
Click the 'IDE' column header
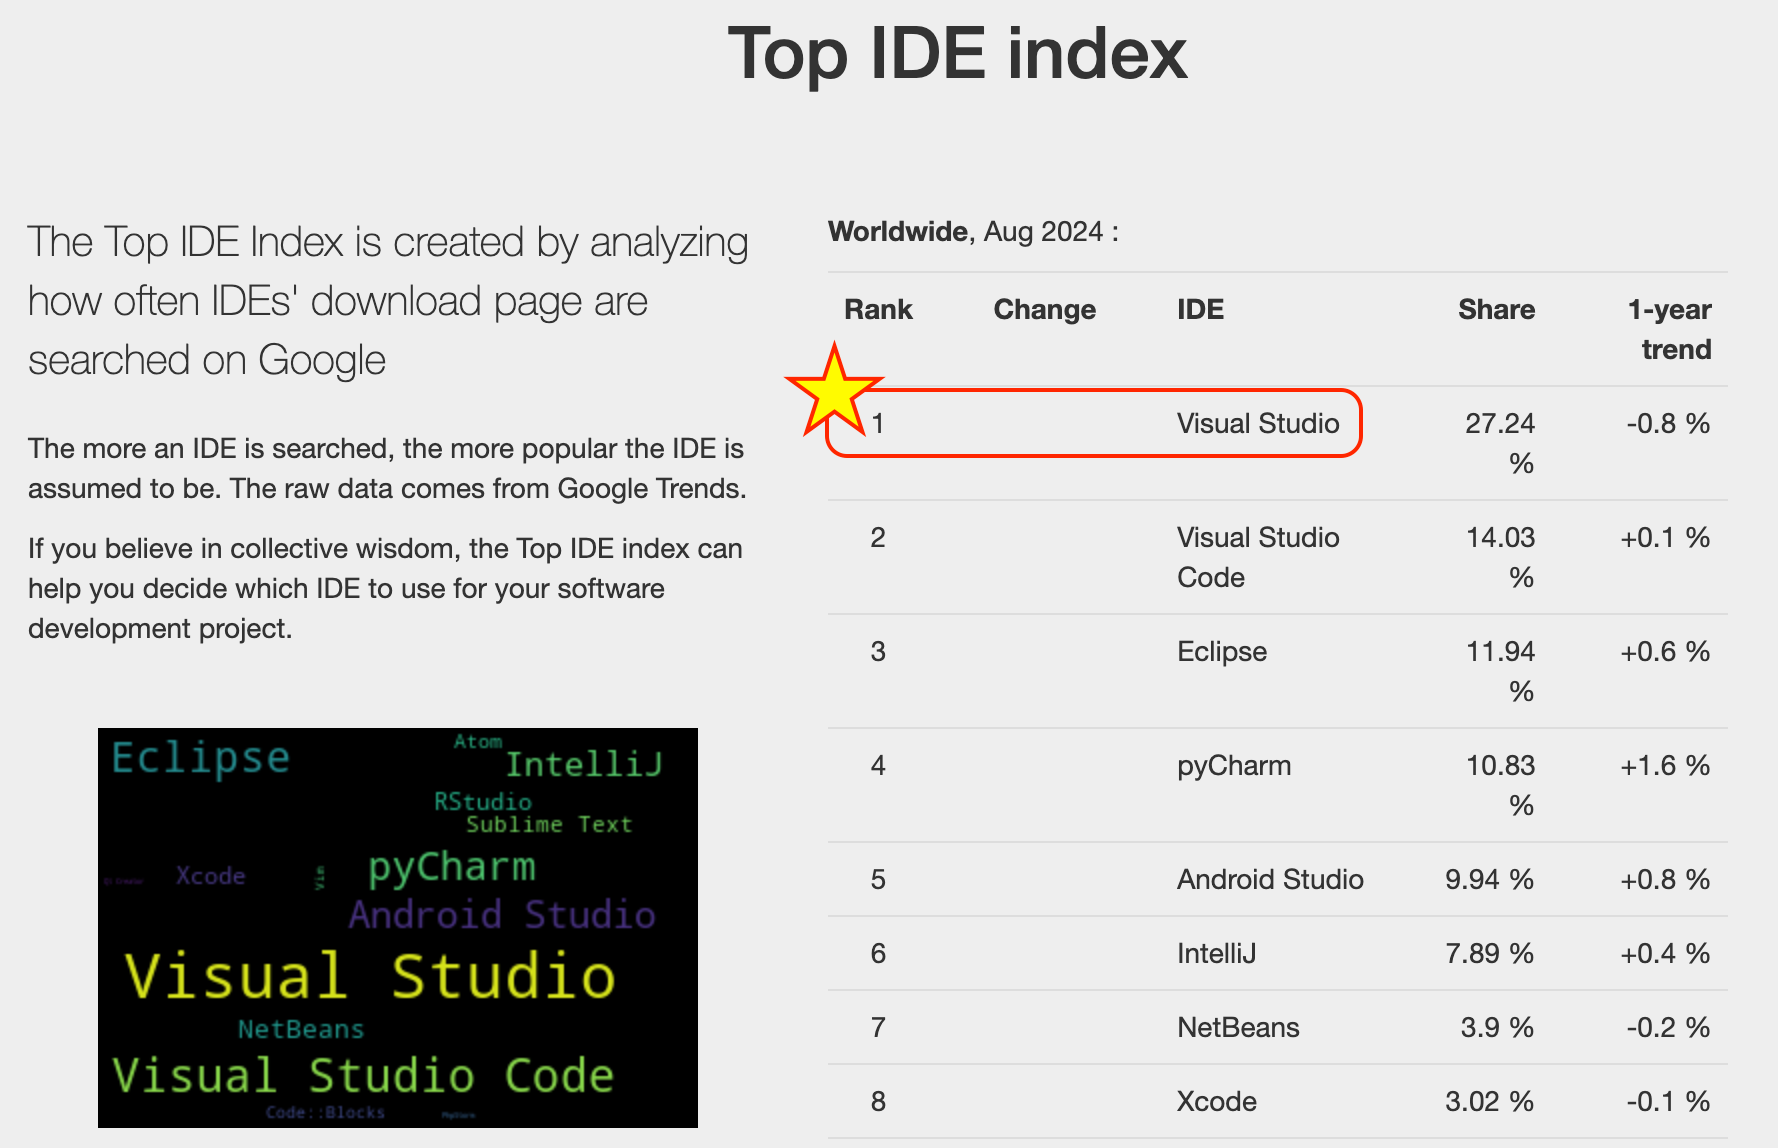tap(1200, 309)
